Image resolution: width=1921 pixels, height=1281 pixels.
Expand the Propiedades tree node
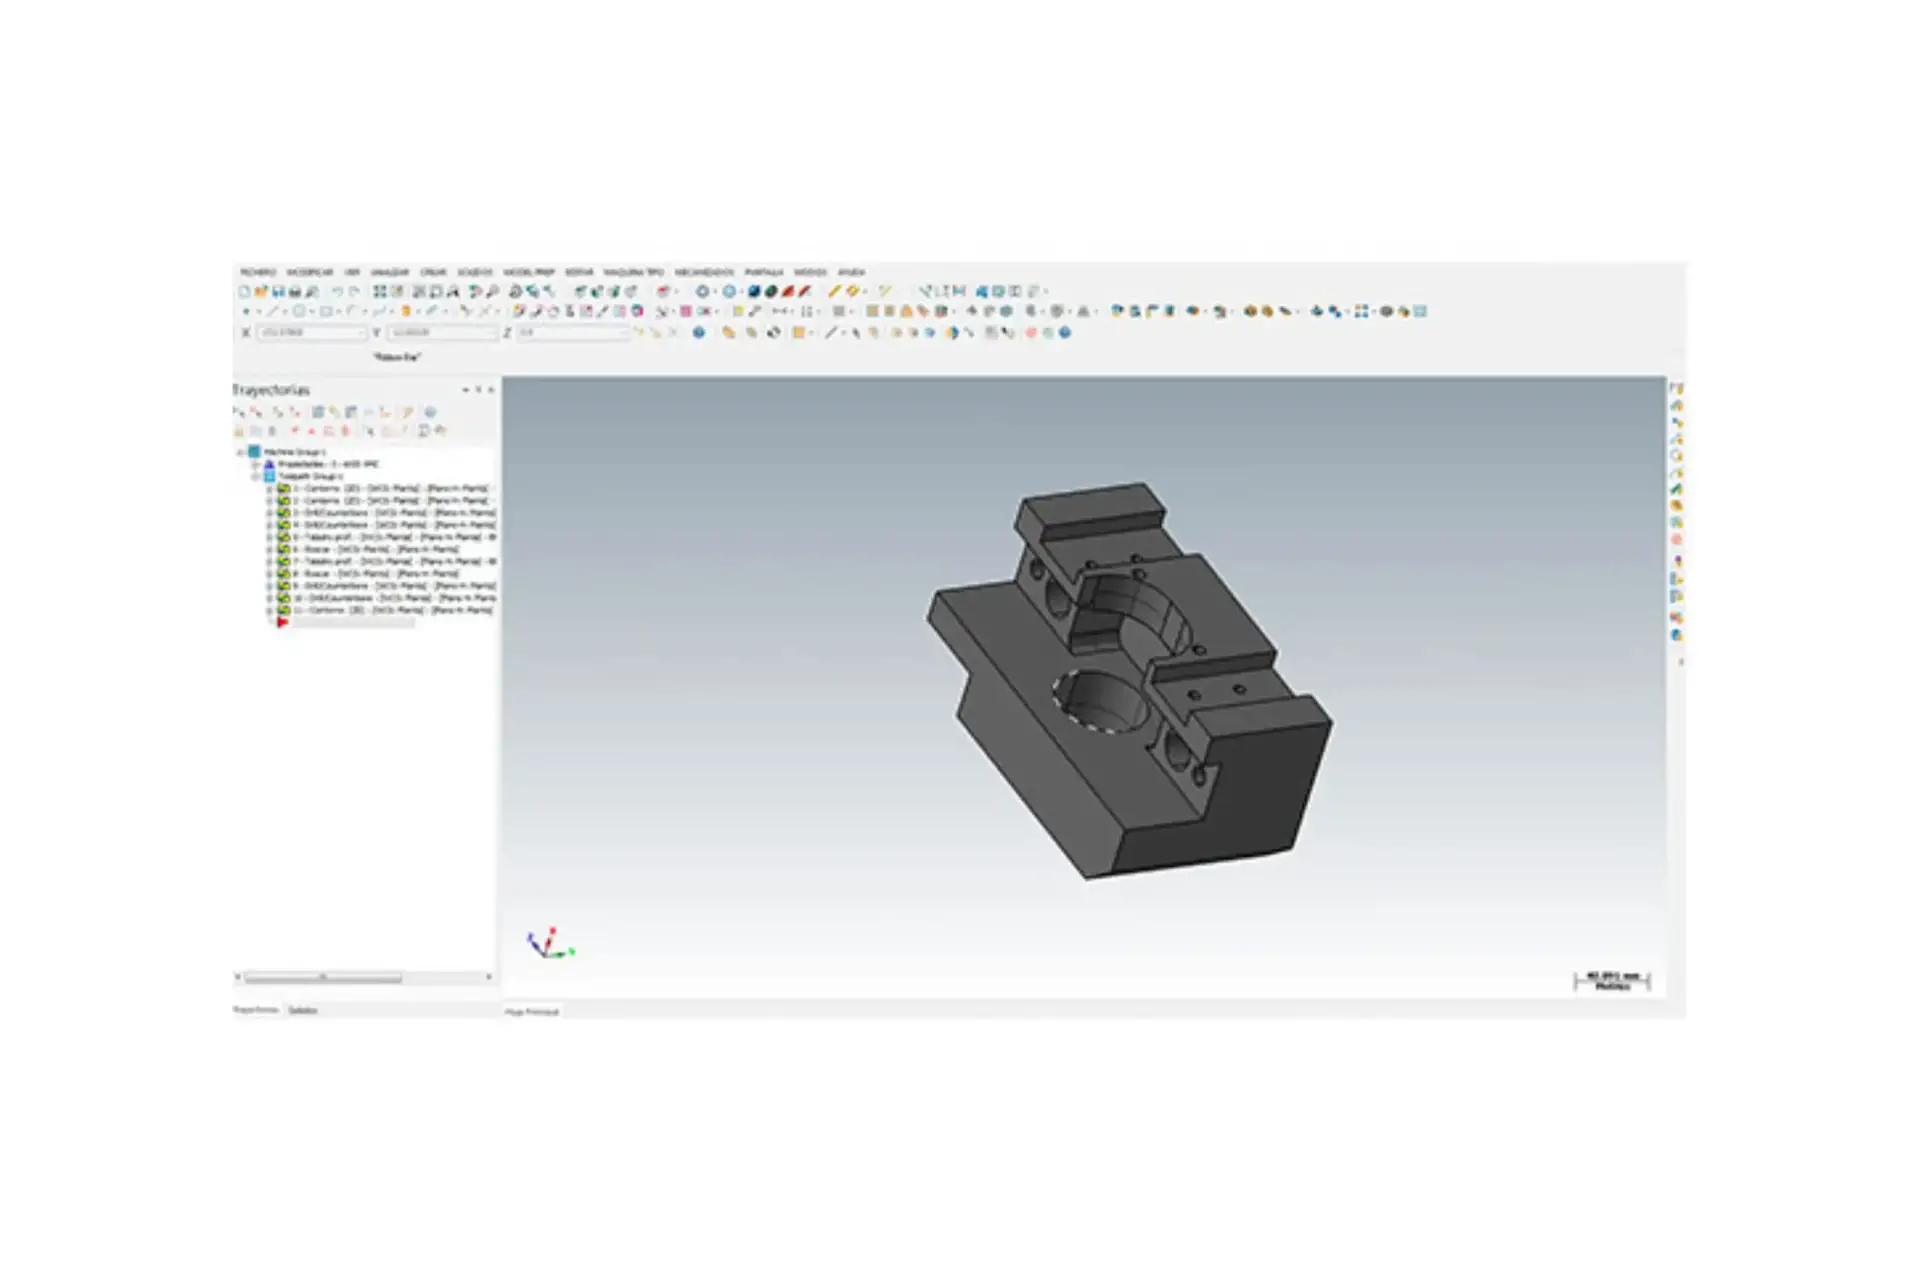[x=254, y=464]
